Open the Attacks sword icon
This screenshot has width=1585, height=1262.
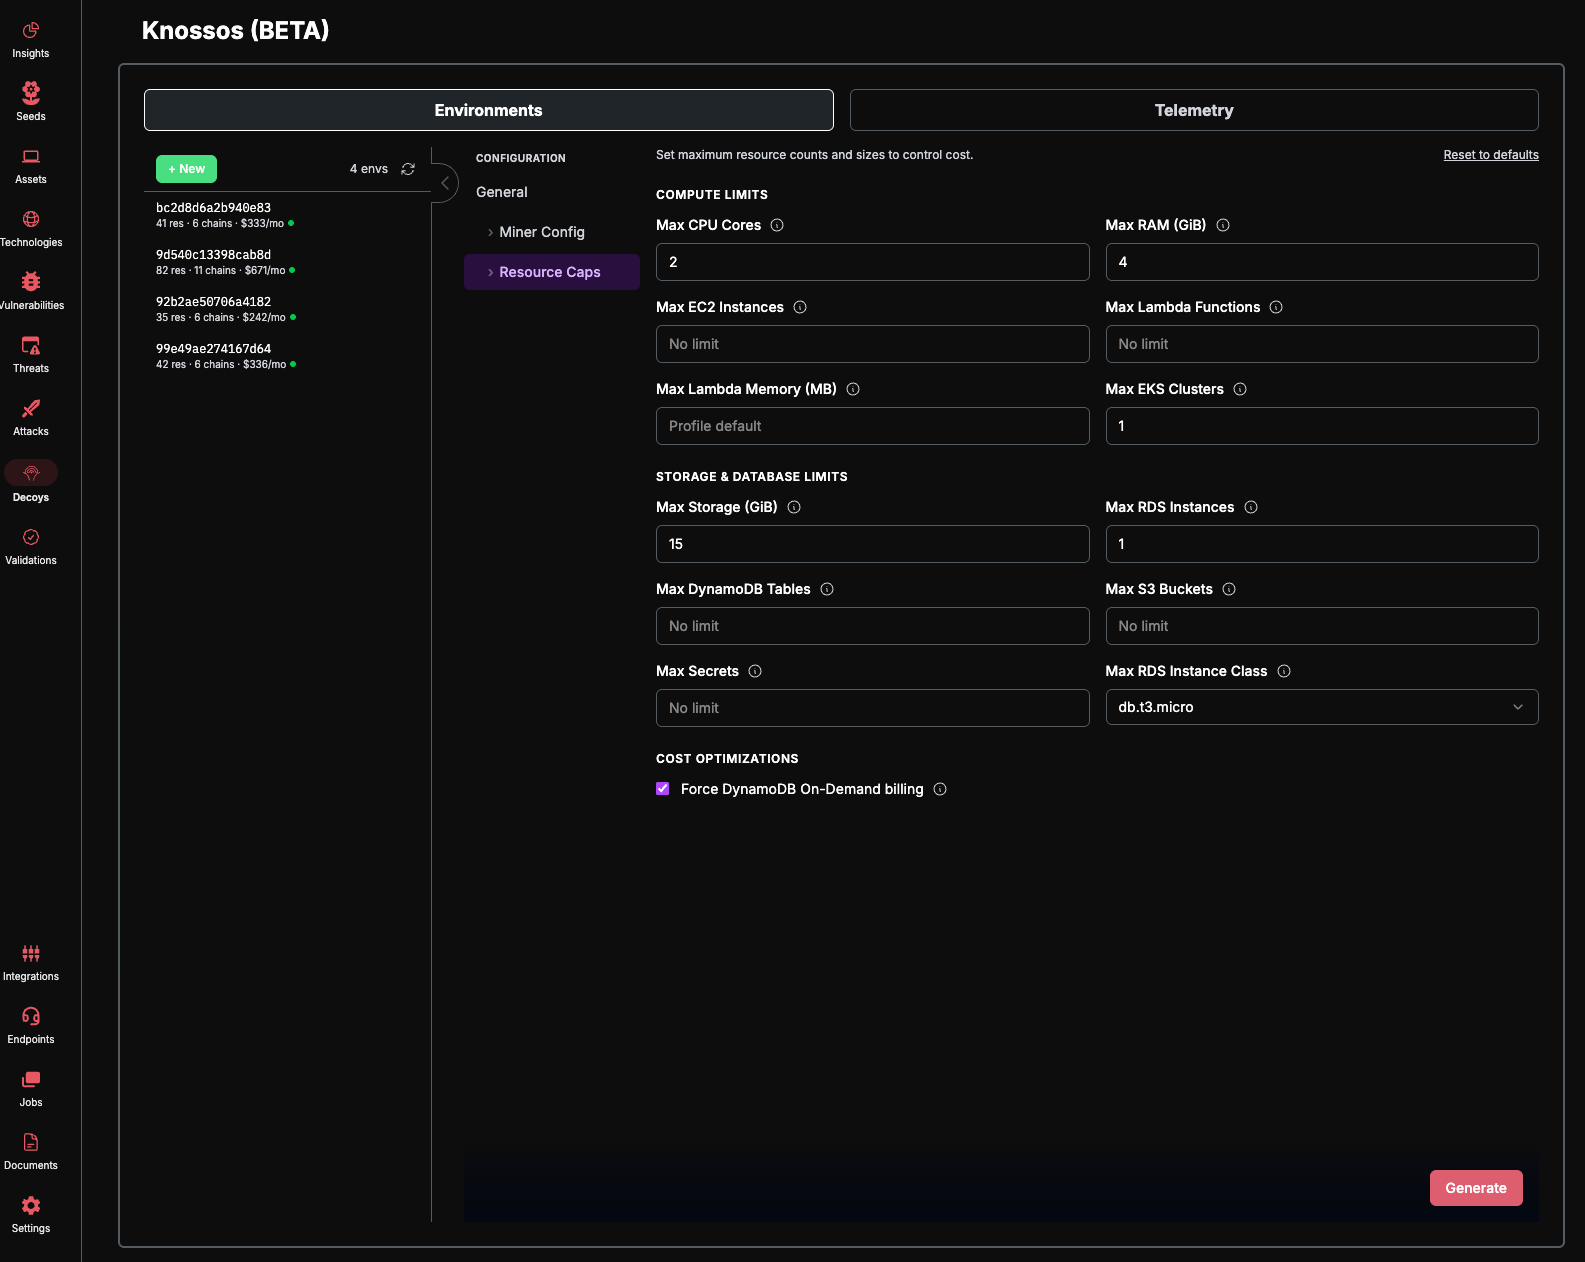(31, 408)
